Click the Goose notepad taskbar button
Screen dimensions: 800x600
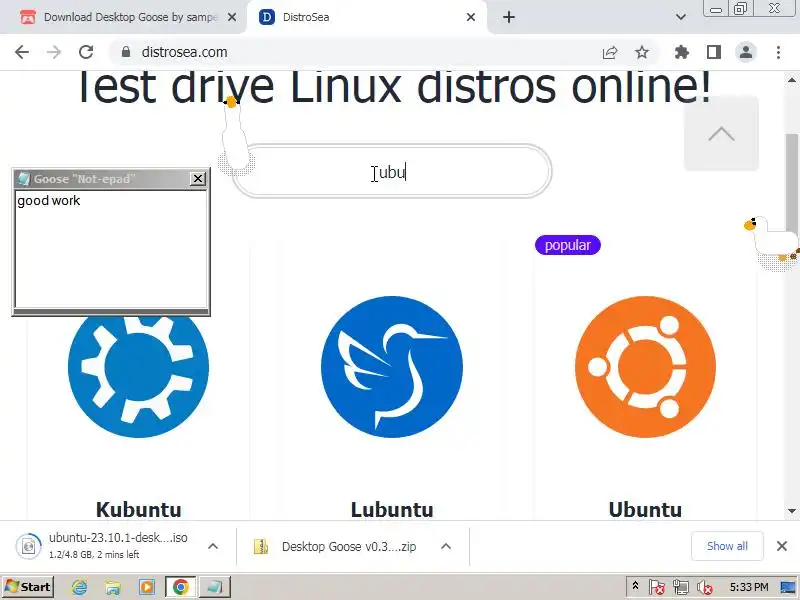214,587
